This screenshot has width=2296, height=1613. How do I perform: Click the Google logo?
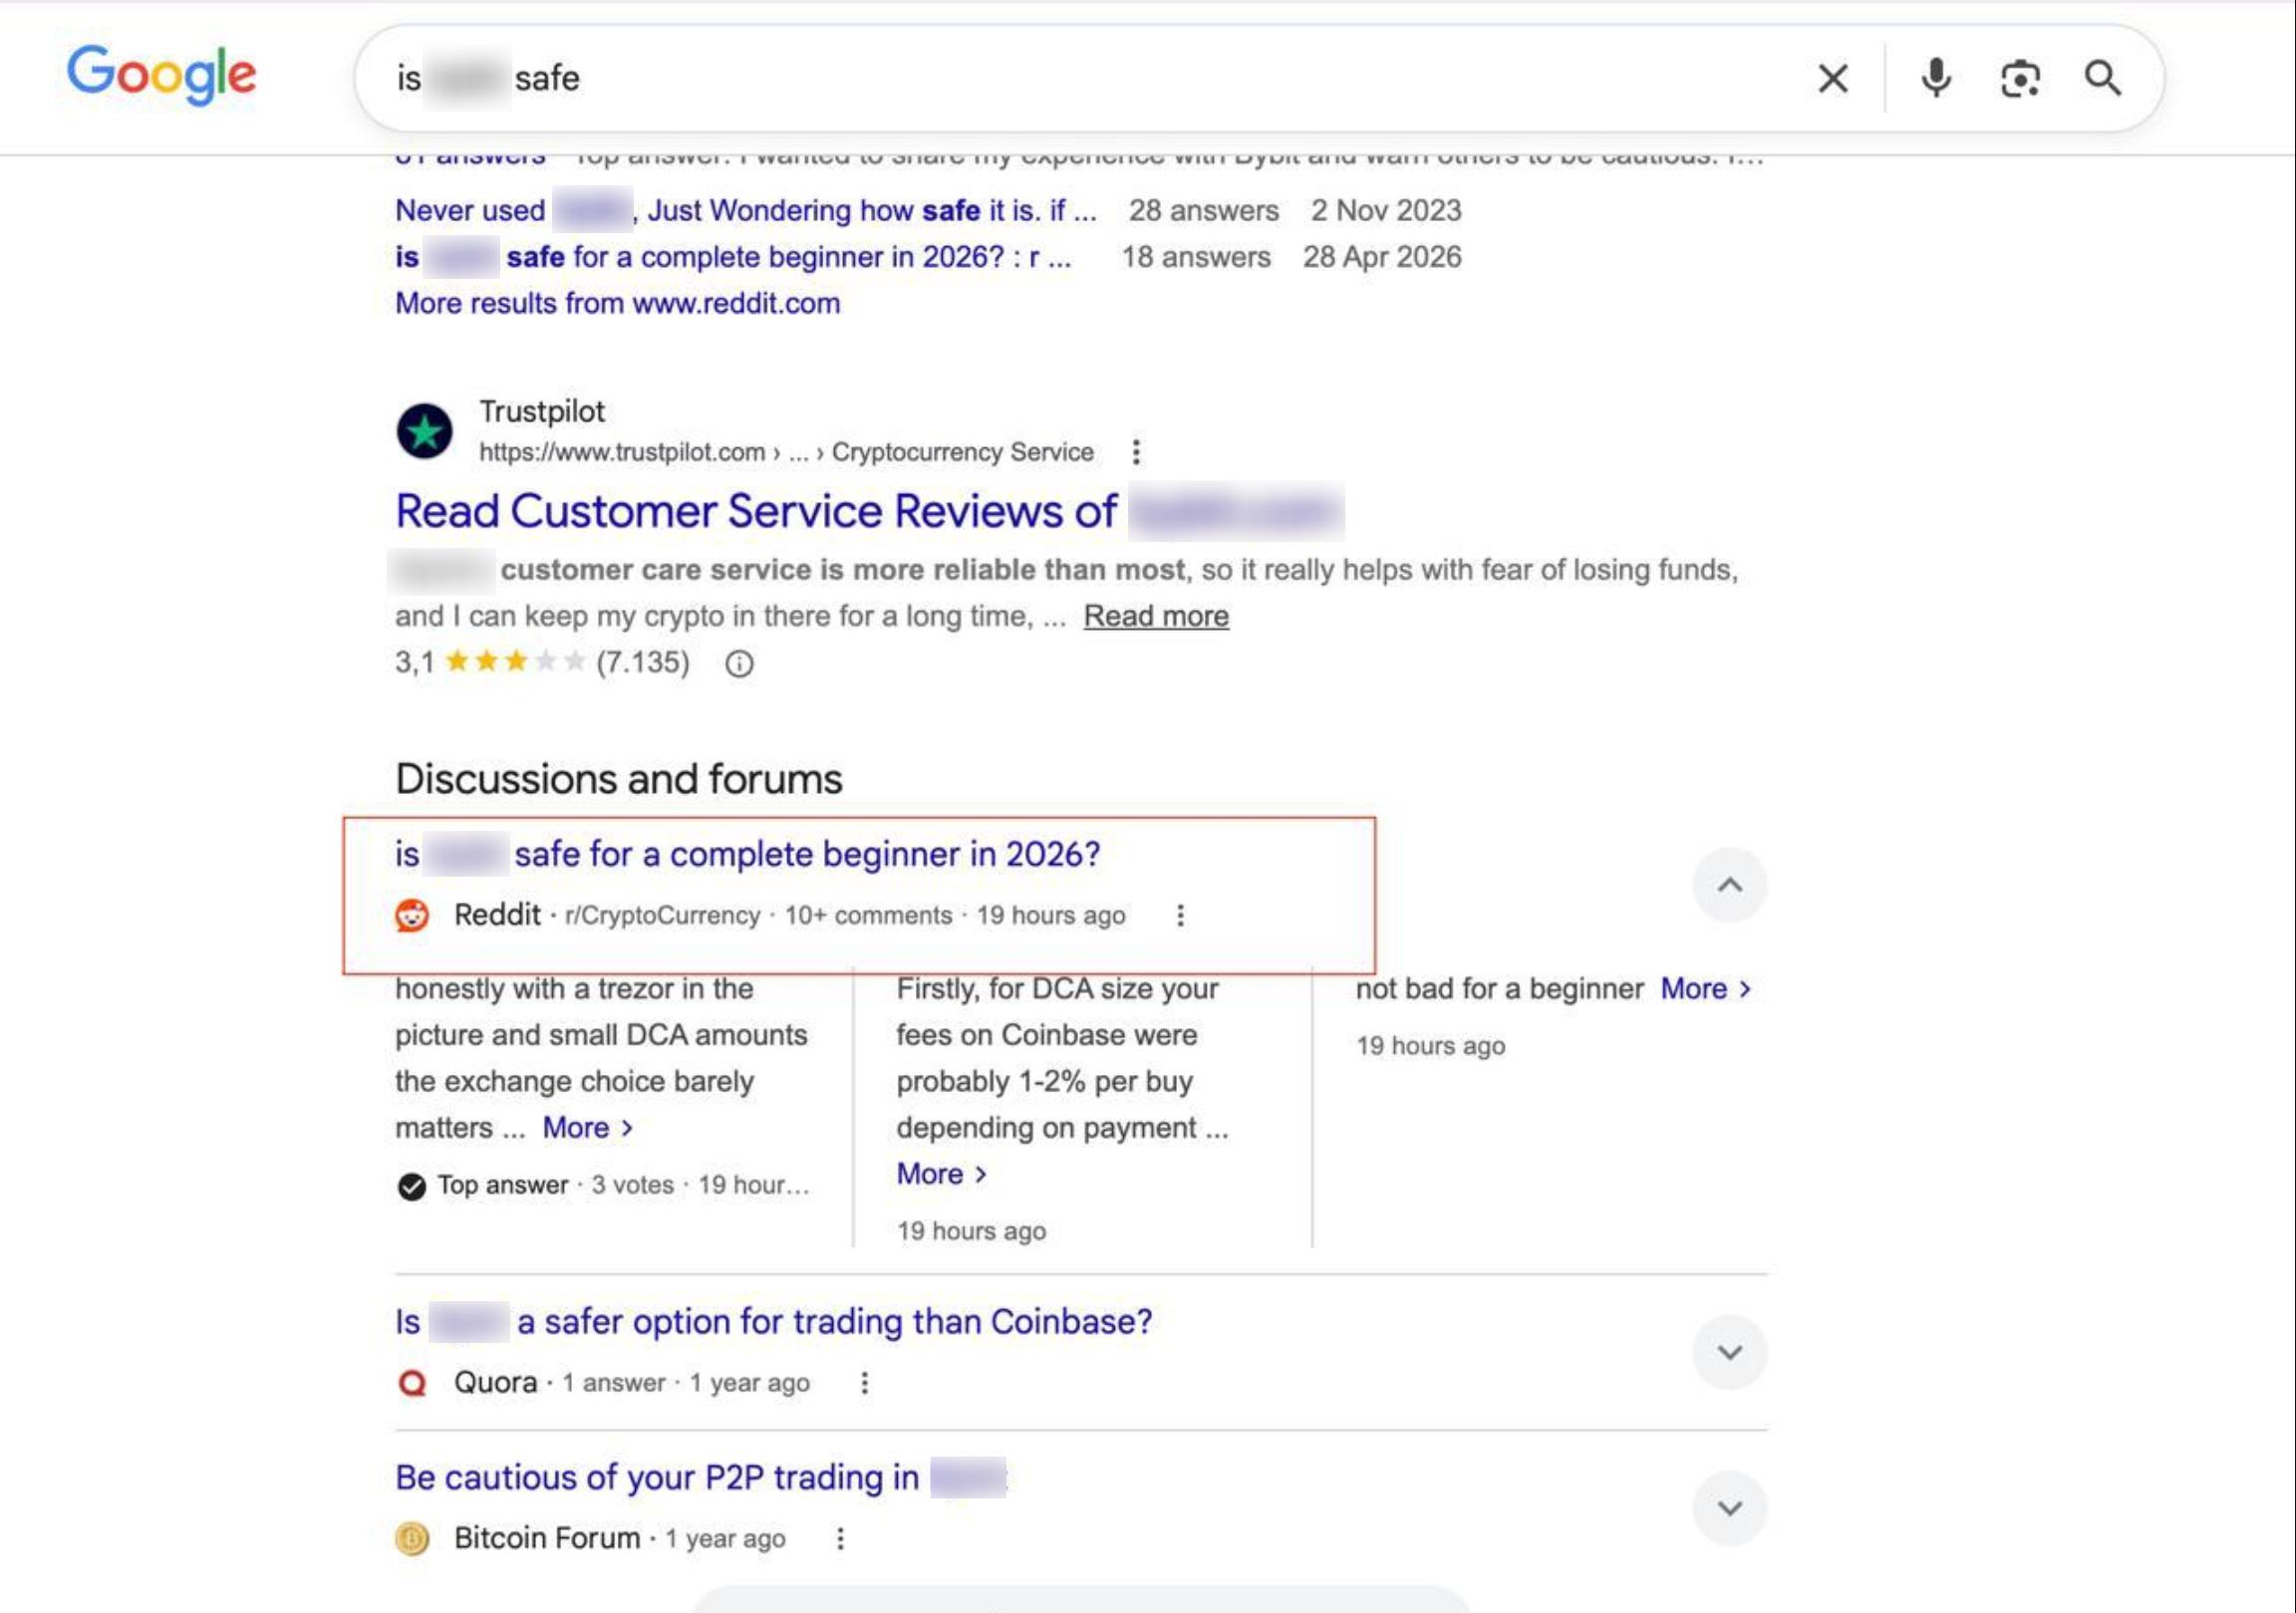[x=162, y=75]
